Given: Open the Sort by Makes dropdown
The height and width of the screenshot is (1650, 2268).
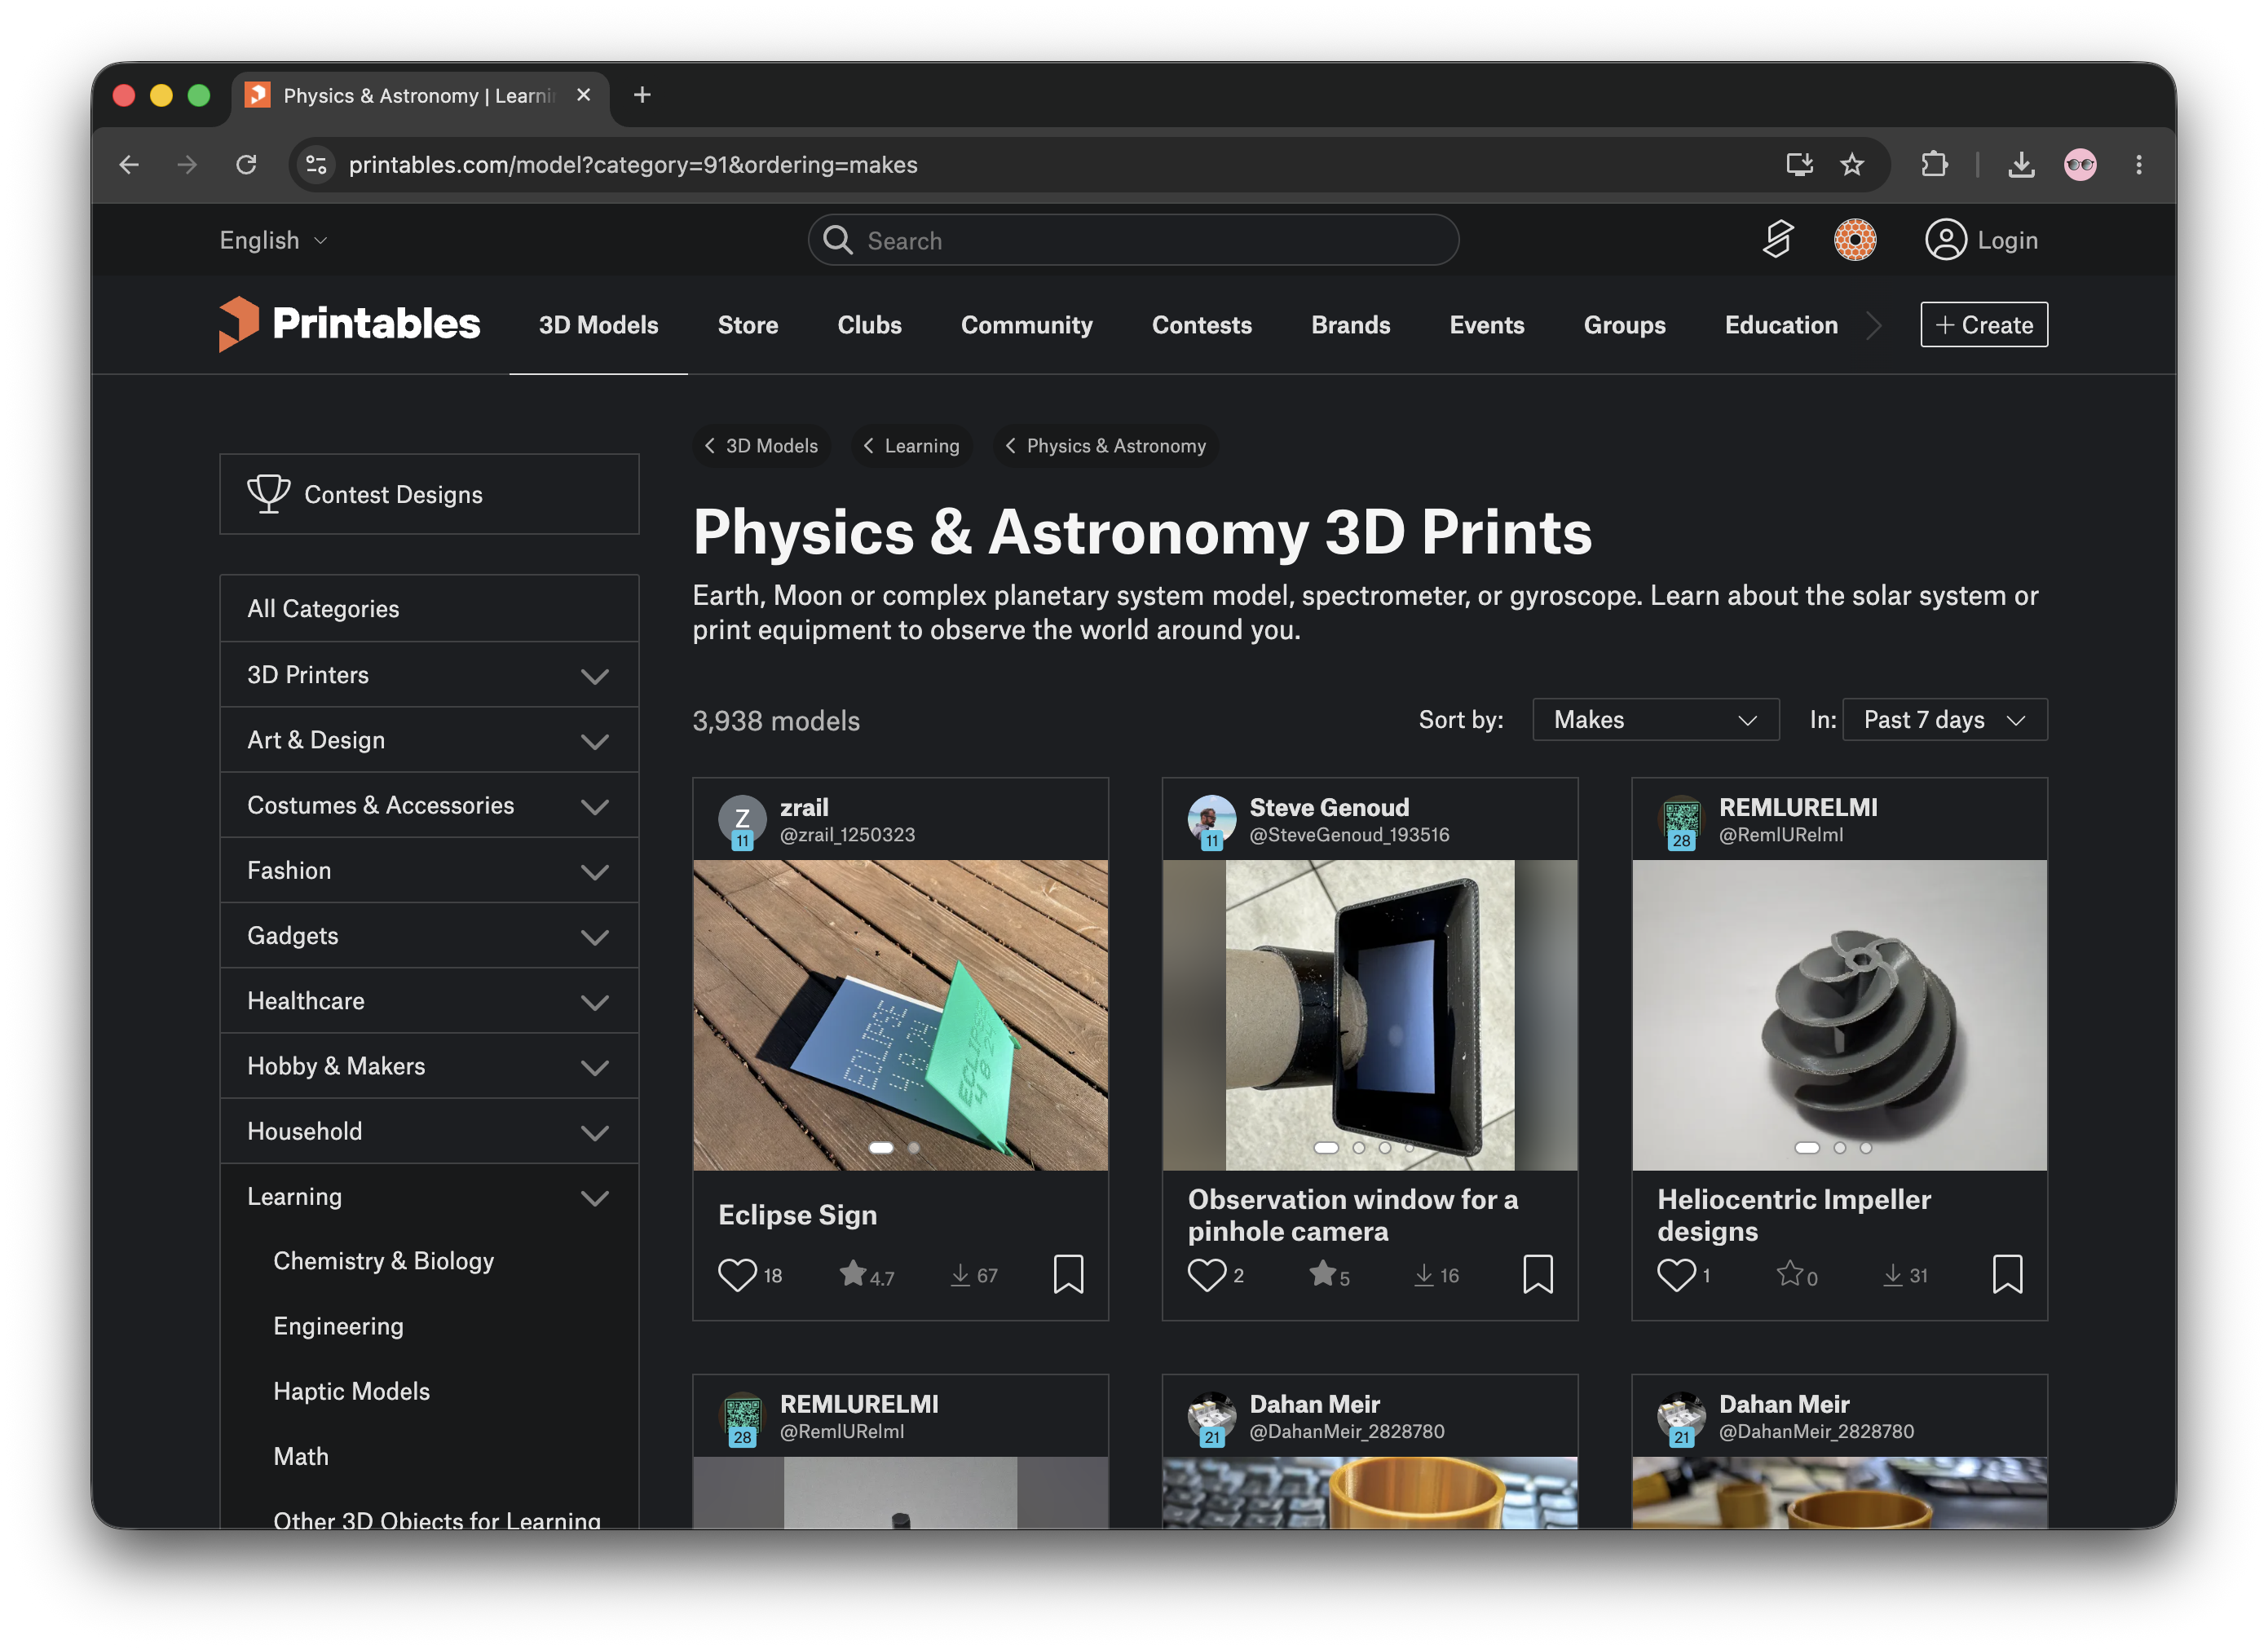Looking at the screenshot, I should click(1655, 719).
